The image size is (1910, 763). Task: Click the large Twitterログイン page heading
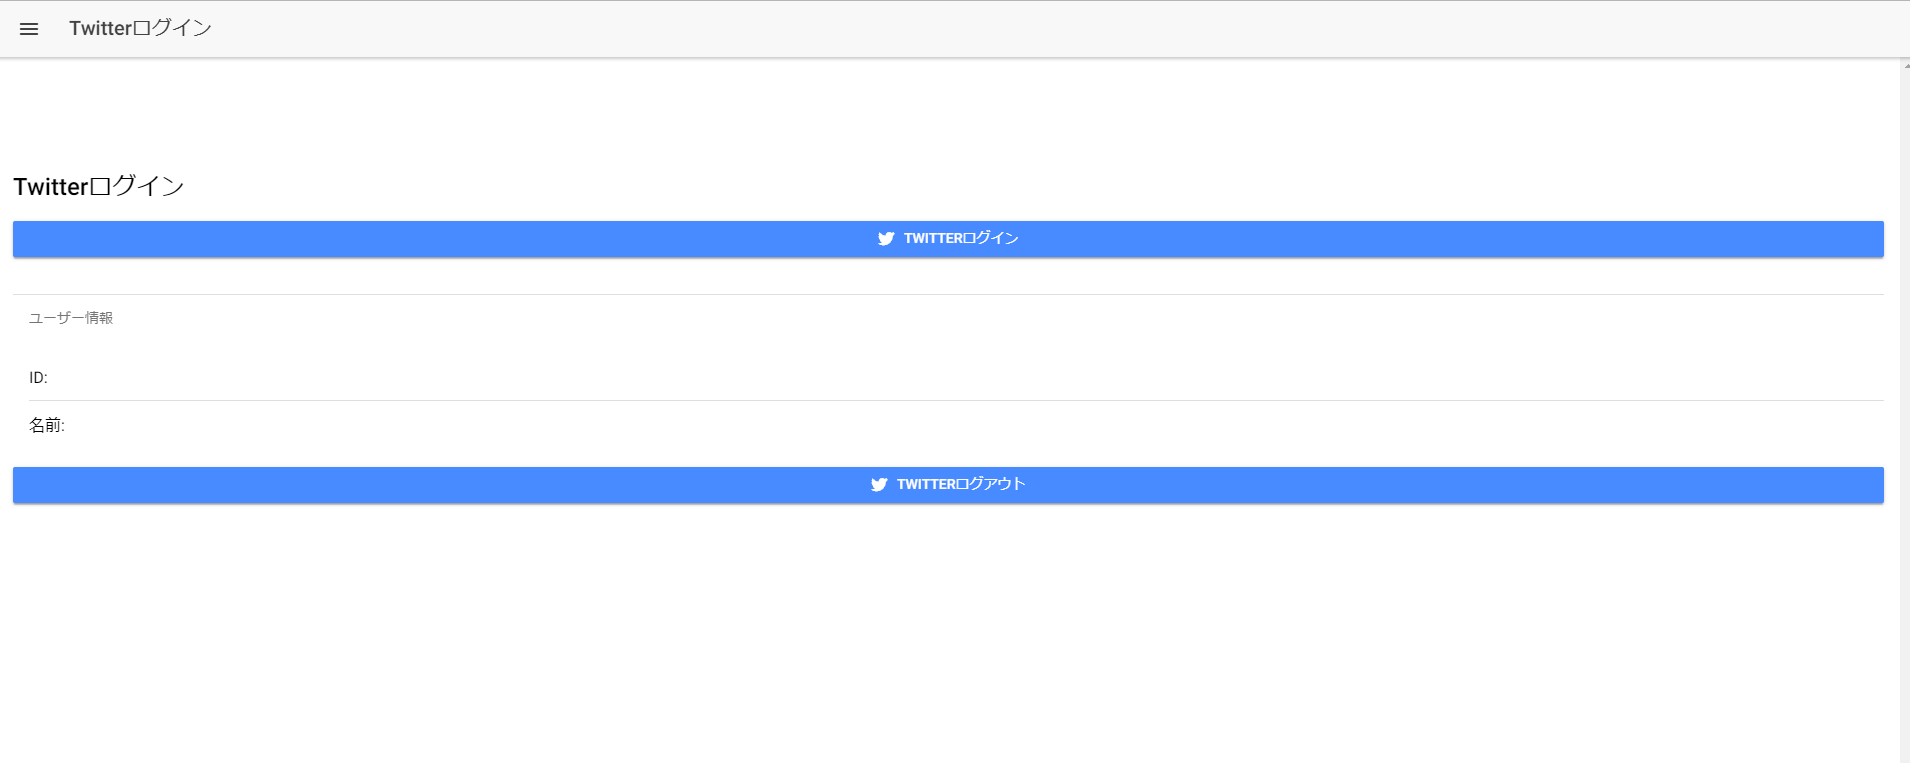tap(98, 187)
